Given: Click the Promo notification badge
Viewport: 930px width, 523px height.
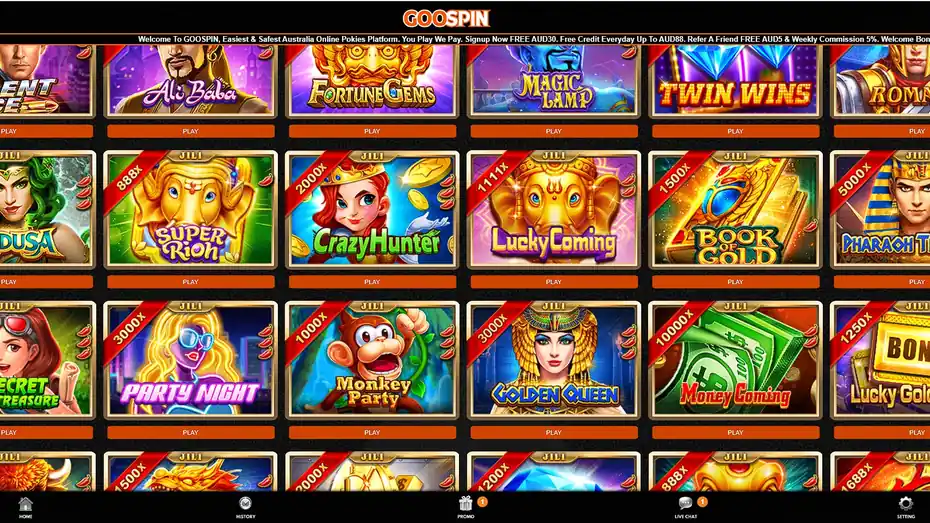Looking at the screenshot, I should coord(483,502).
